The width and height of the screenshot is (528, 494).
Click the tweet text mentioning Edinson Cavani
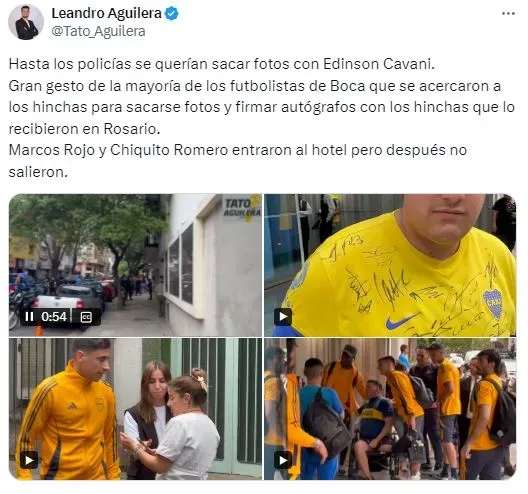[222, 64]
